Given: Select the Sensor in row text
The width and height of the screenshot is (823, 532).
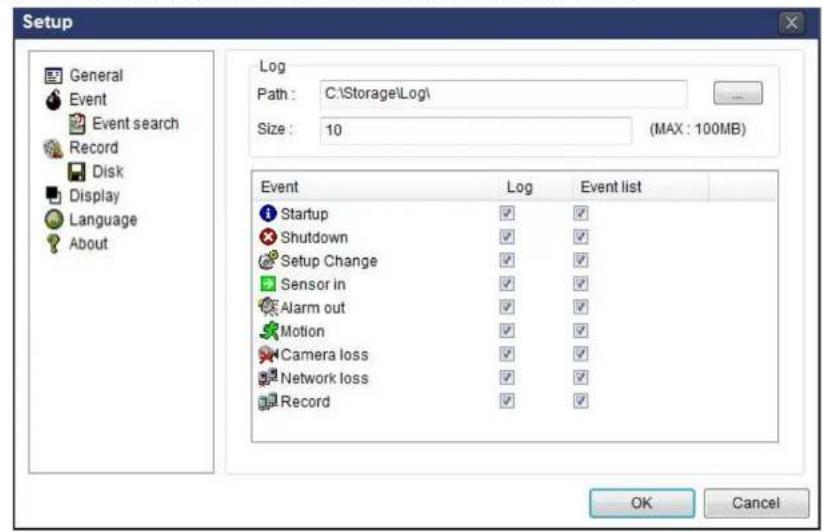Looking at the screenshot, I should 313,284.
